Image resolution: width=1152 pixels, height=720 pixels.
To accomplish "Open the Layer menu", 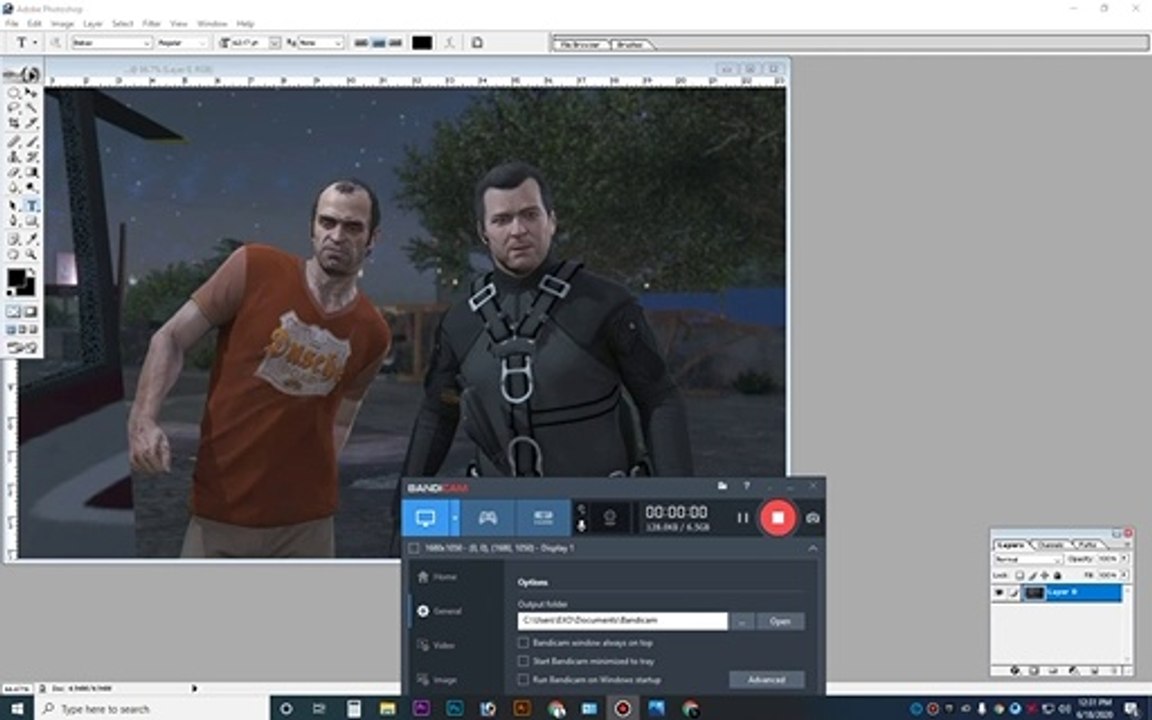I will [93, 24].
